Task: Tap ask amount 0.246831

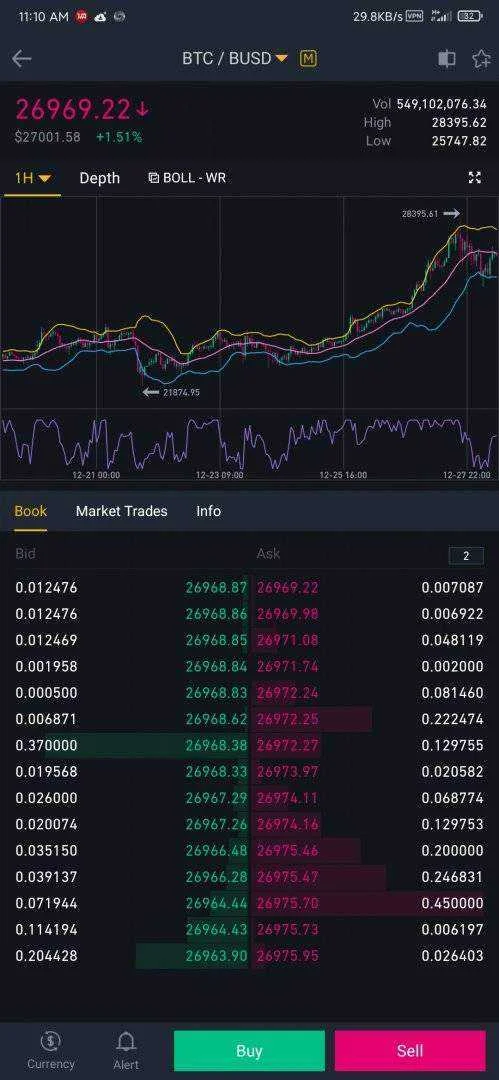Action: tap(452, 877)
